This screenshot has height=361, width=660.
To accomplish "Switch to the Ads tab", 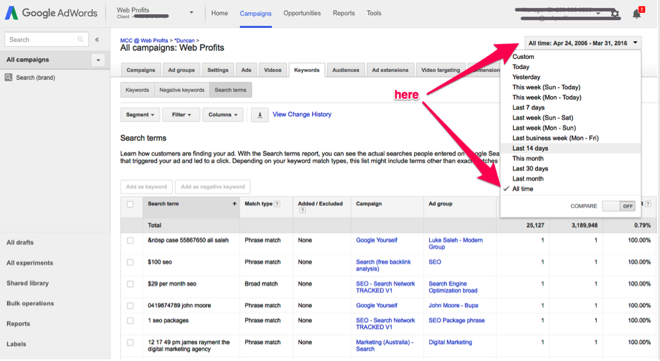I will [x=246, y=70].
